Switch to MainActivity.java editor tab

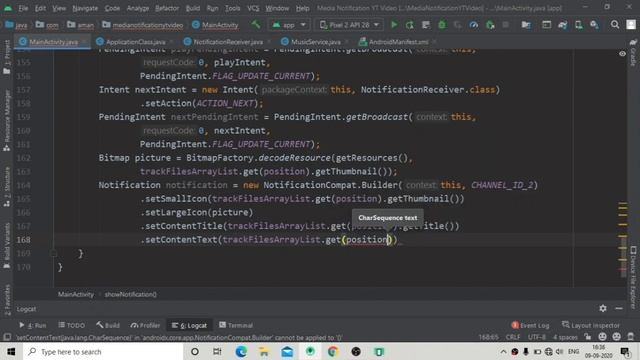pos(53,42)
